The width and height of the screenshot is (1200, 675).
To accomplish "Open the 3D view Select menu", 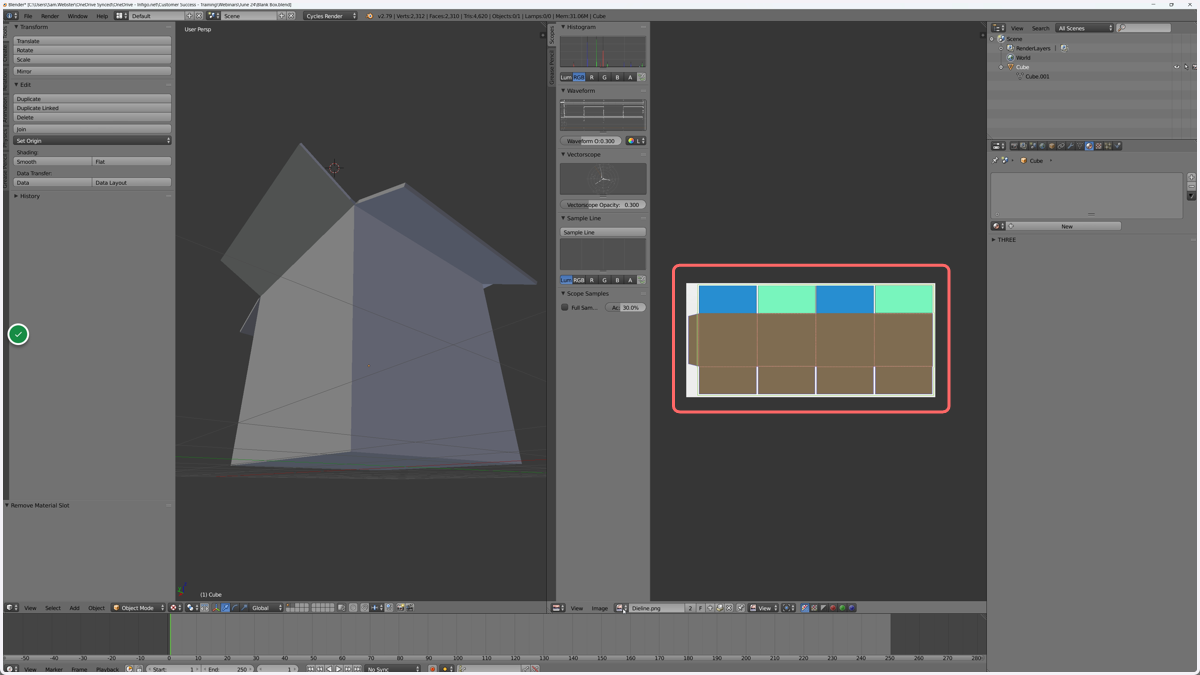I will [x=53, y=607].
